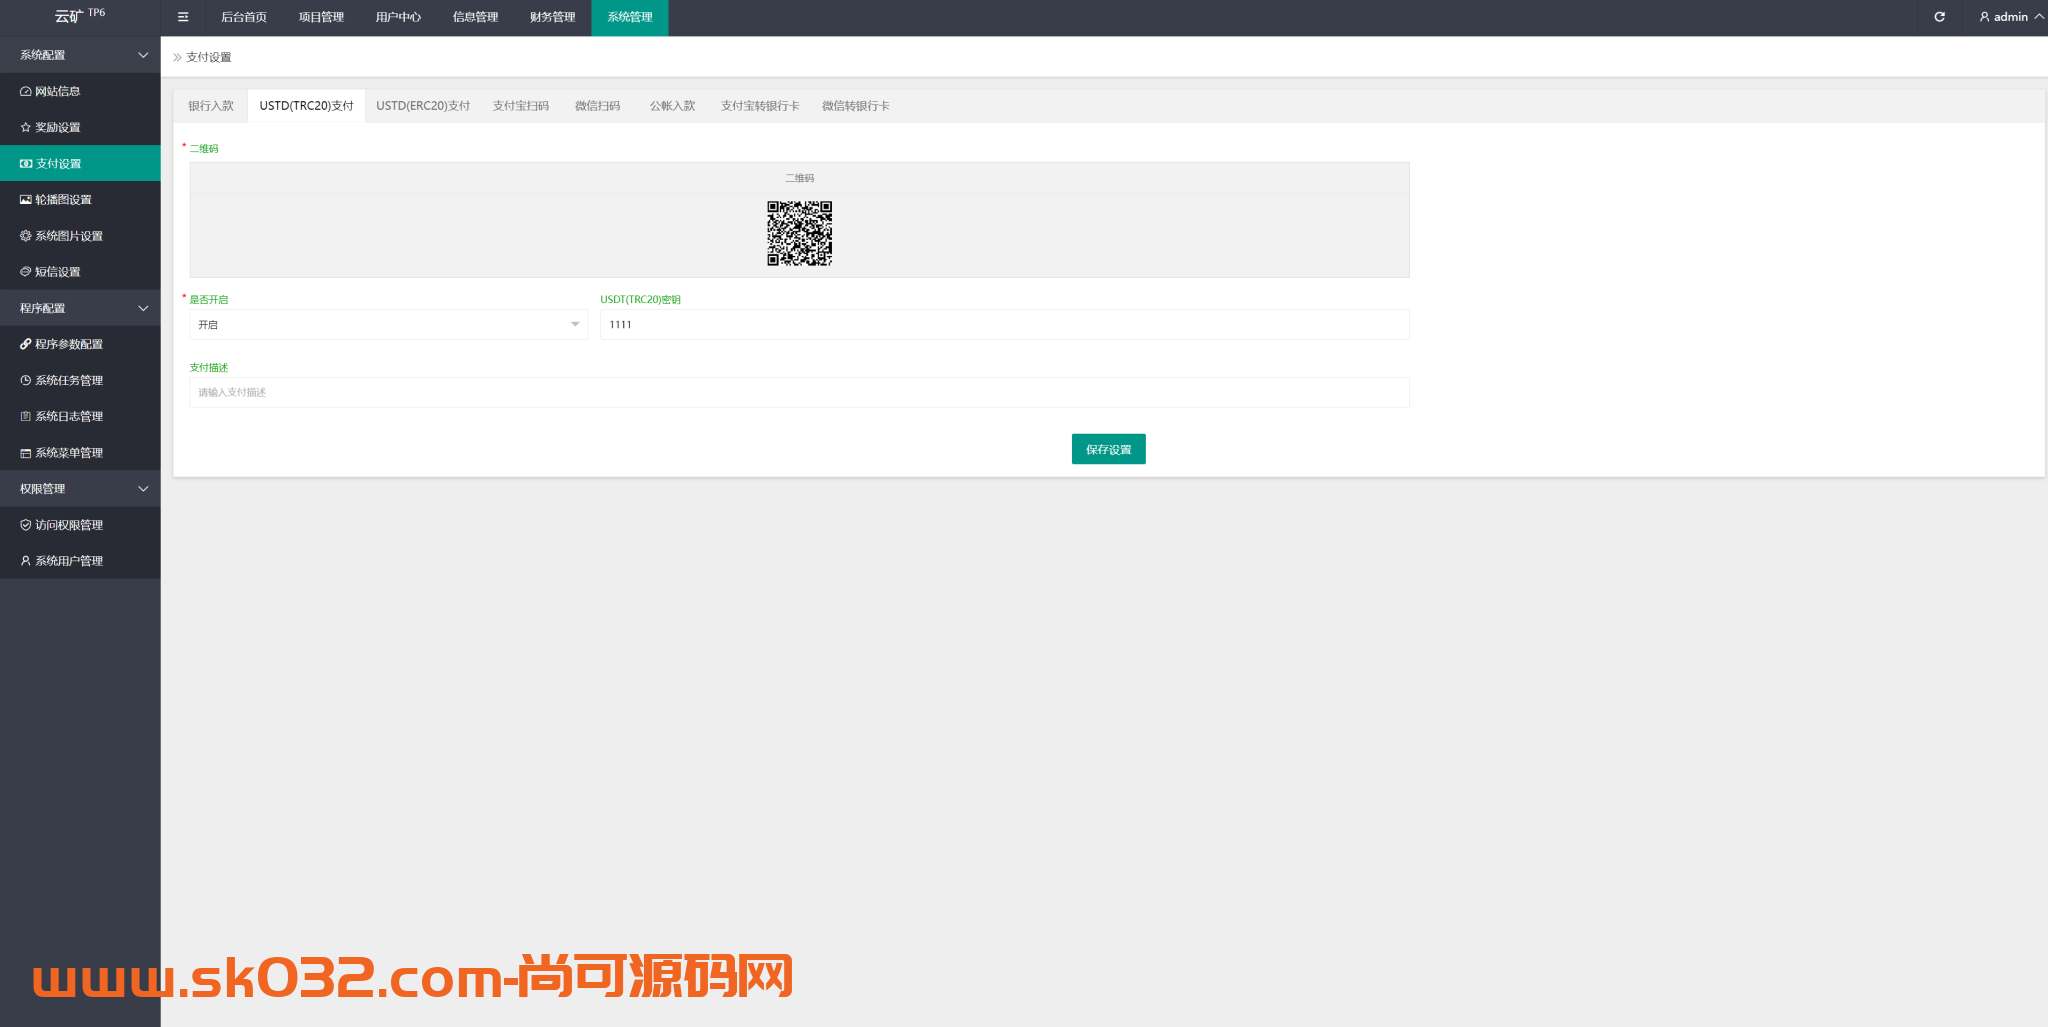Switch to 公帐入款 tab

pyautogui.click(x=672, y=106)
